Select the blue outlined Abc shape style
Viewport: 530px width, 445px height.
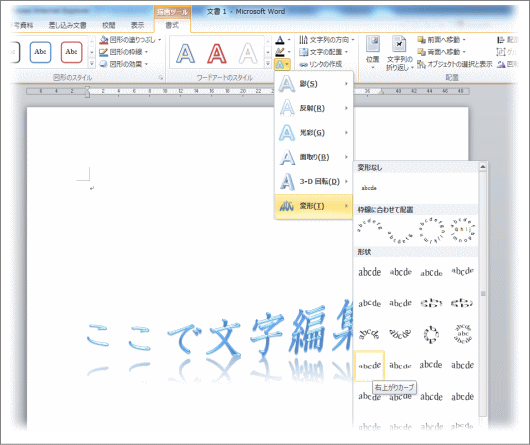40,52
